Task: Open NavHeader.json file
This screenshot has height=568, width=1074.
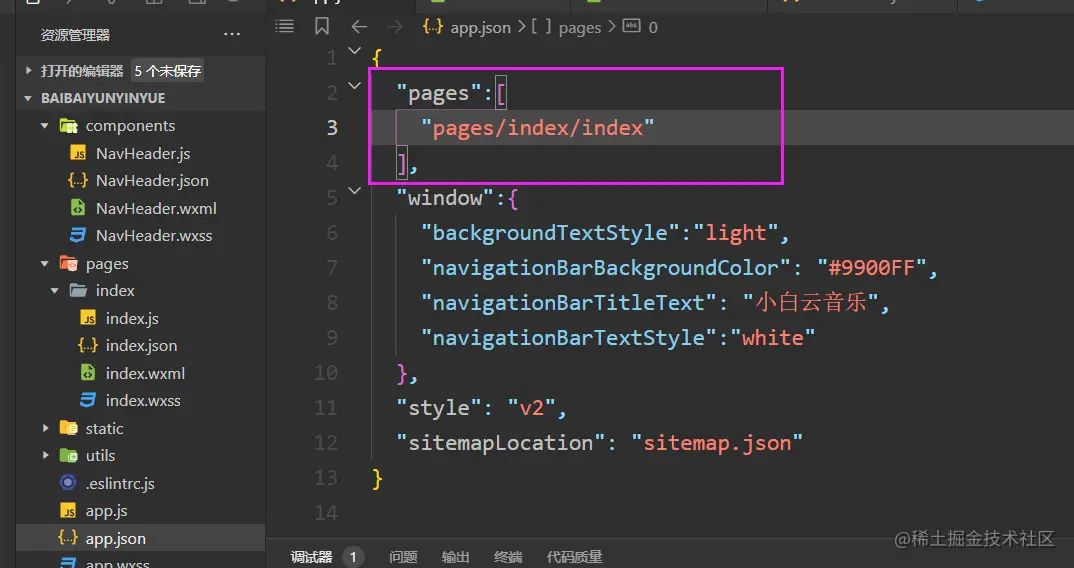Action: click(x=152, y=181)
